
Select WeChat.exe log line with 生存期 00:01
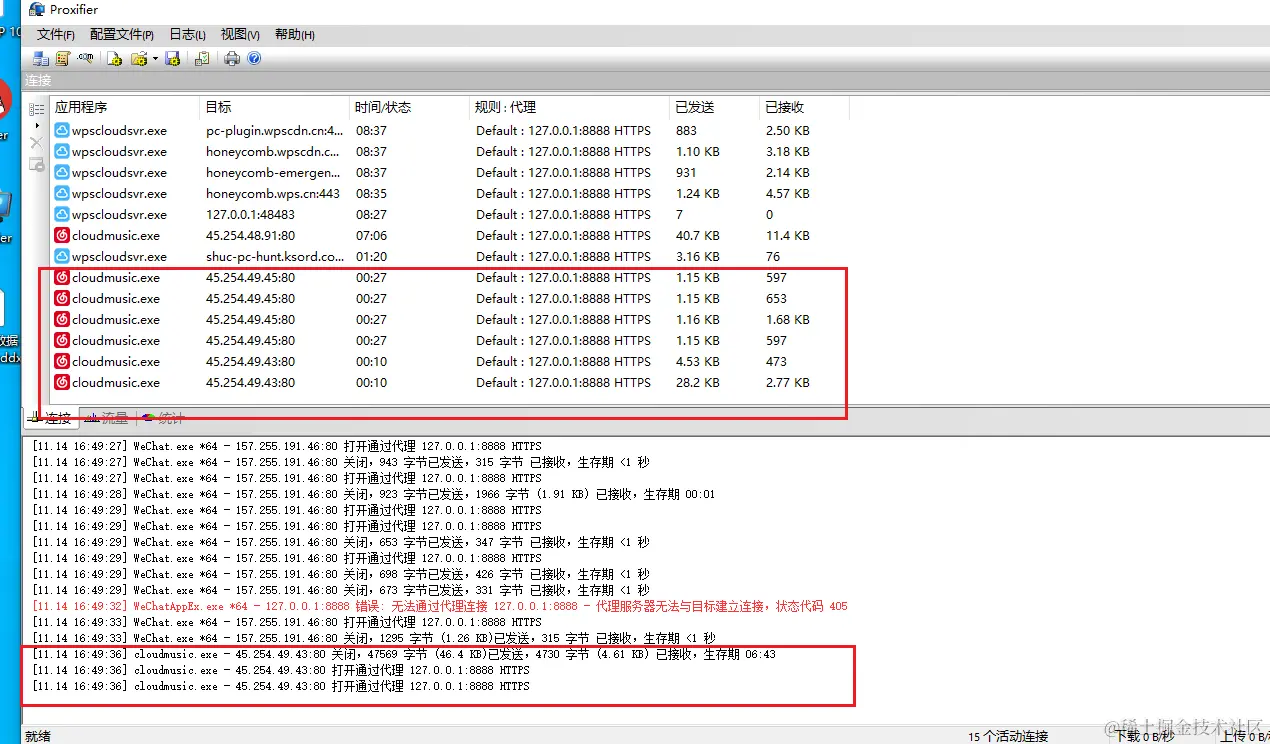pos(373,494)
